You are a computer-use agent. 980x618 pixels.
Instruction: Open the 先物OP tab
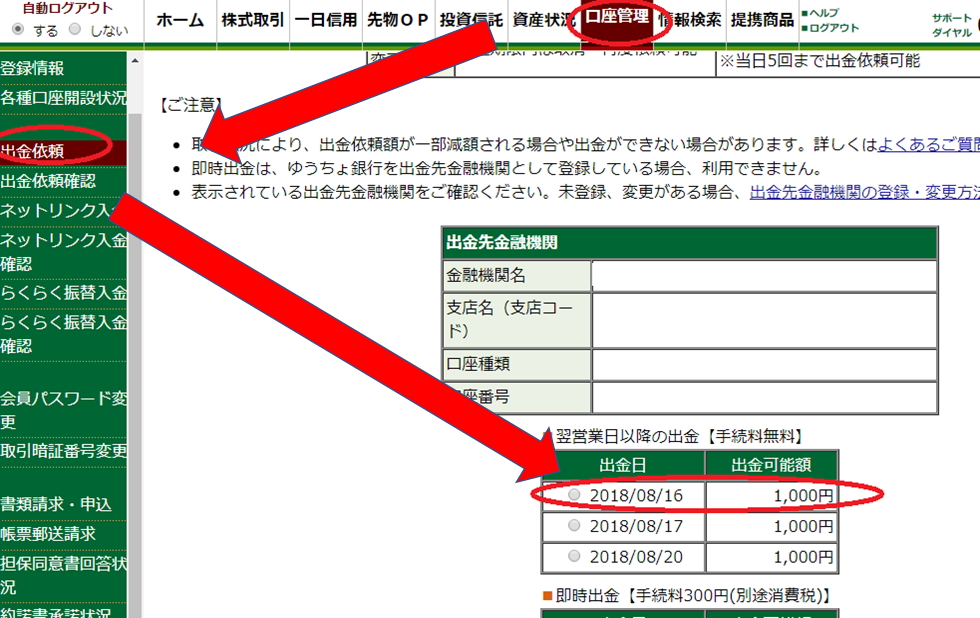click(398, 21)
